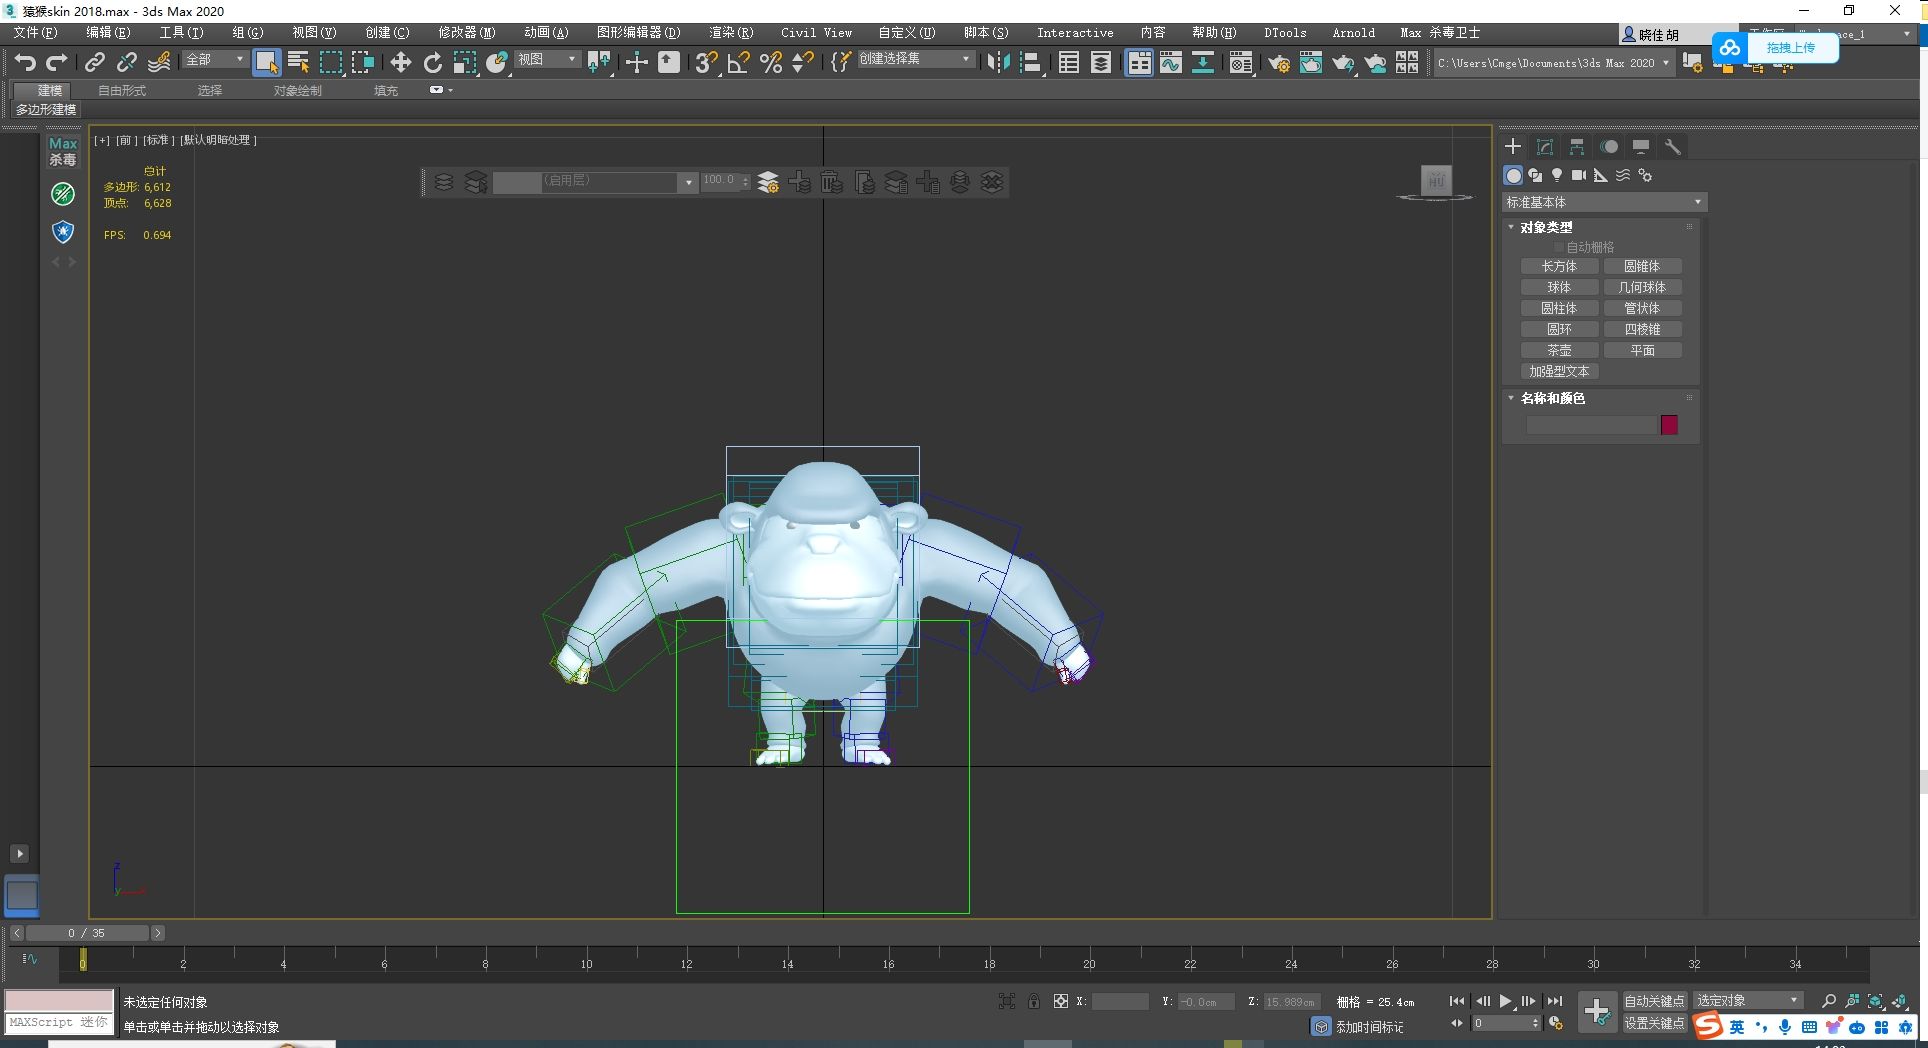The width and height of the screenshot is (1928, 1048).
Task: Activate the Select and Move tool
Action: pyautogui.click(x=401, y=62)
